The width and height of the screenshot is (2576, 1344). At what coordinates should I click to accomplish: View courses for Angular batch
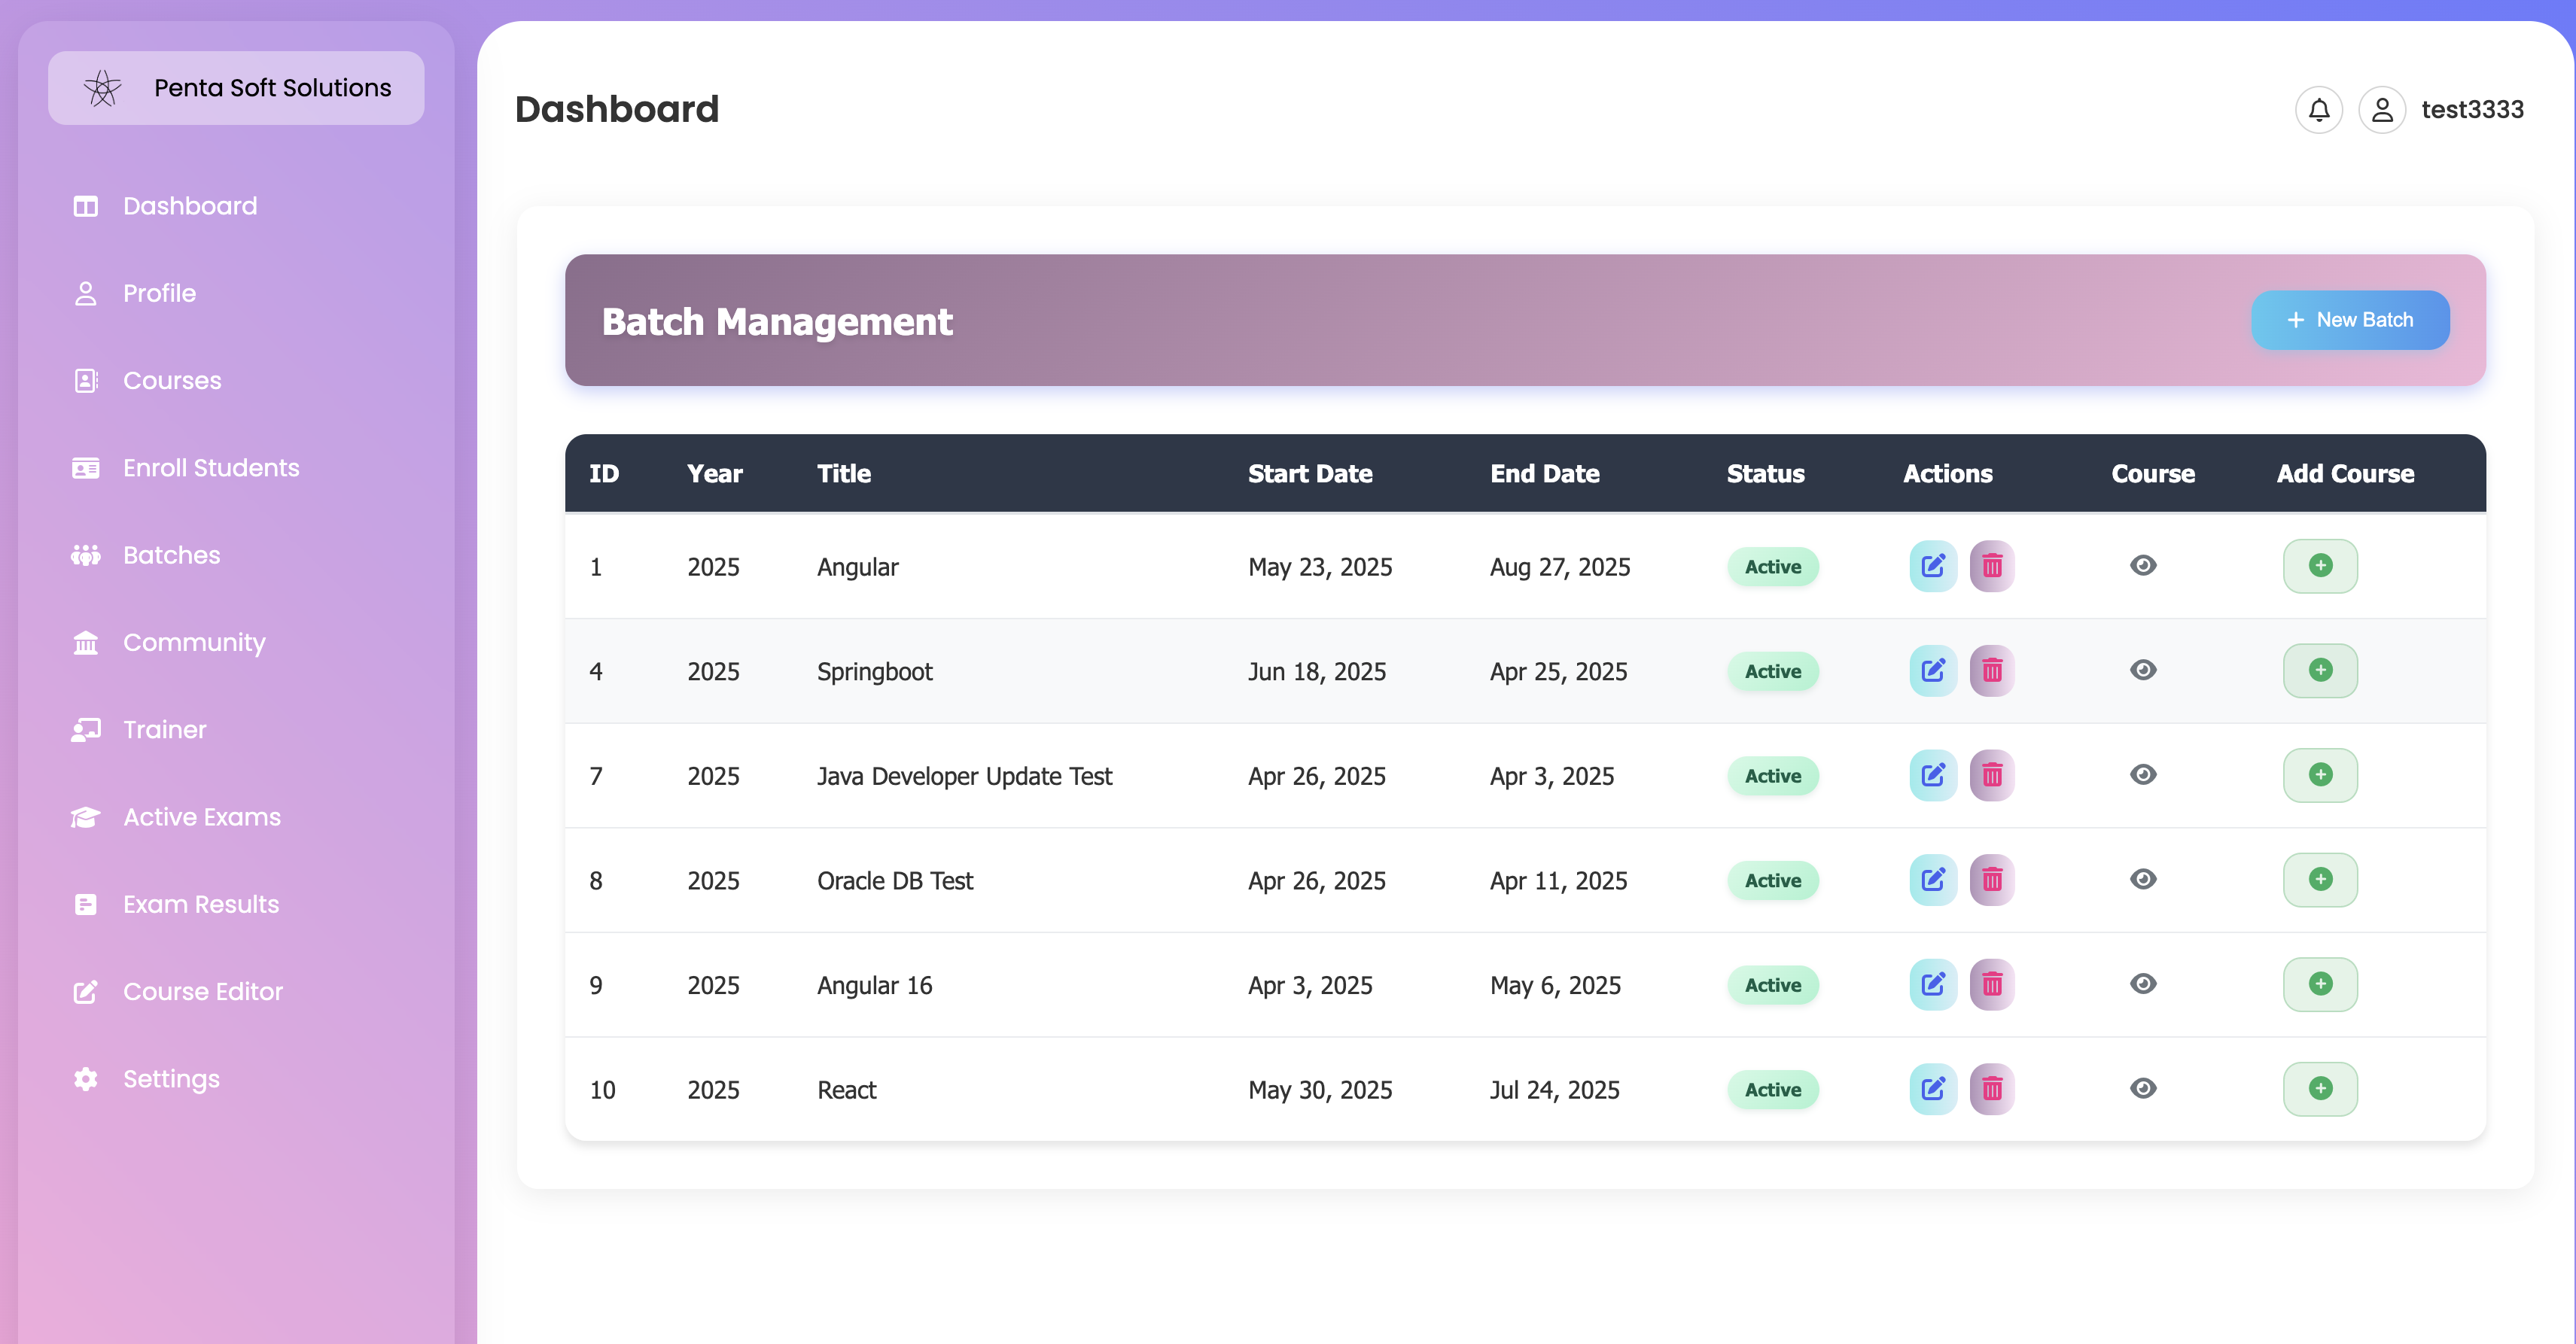tap(2142, 566)
